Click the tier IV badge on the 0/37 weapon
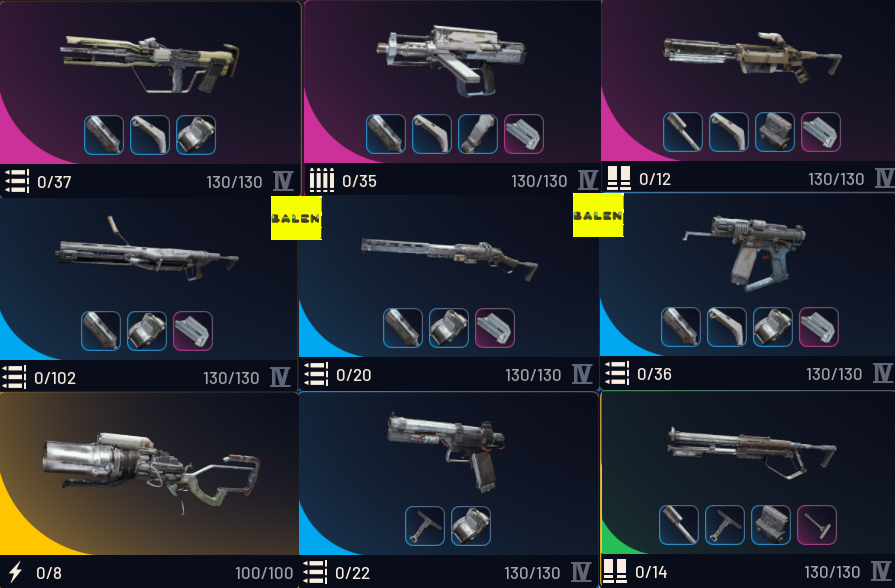This screenshot has height=588, width=895. [283, 182]
